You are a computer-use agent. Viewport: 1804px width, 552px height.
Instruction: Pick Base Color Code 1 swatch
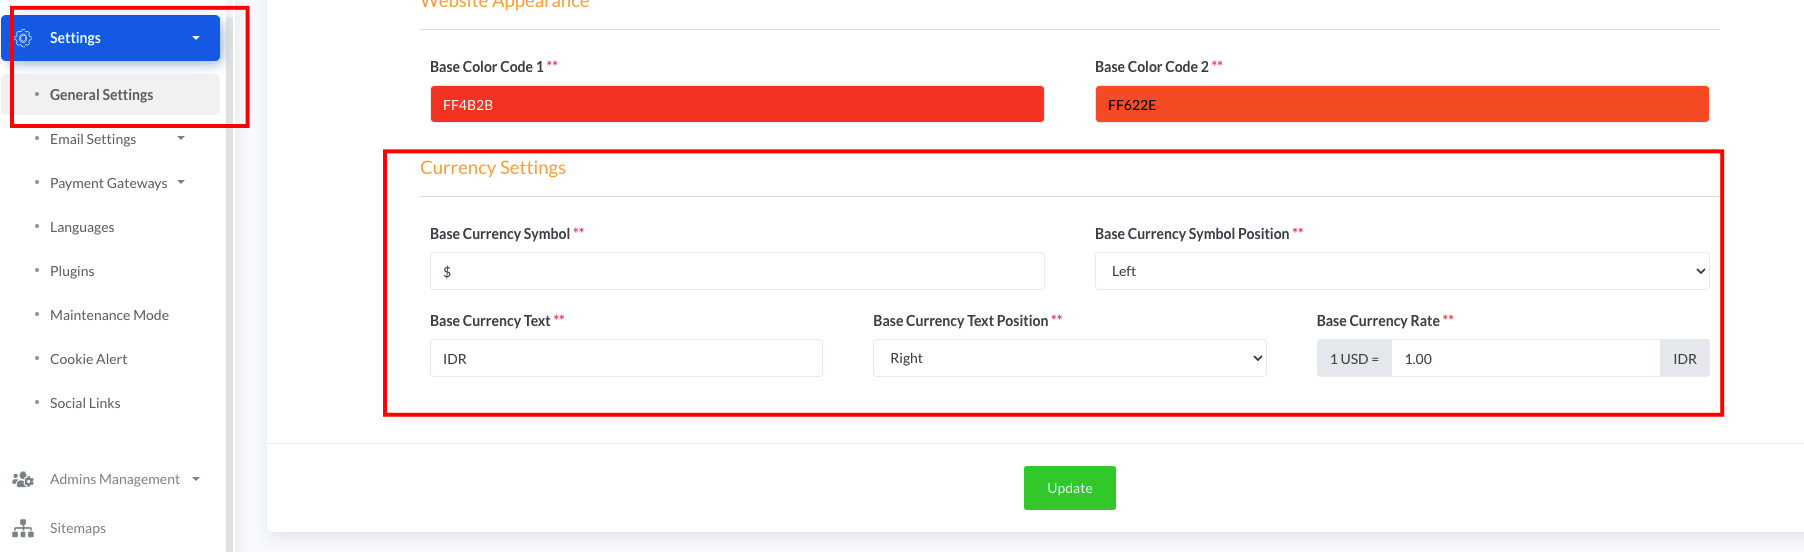737,104
